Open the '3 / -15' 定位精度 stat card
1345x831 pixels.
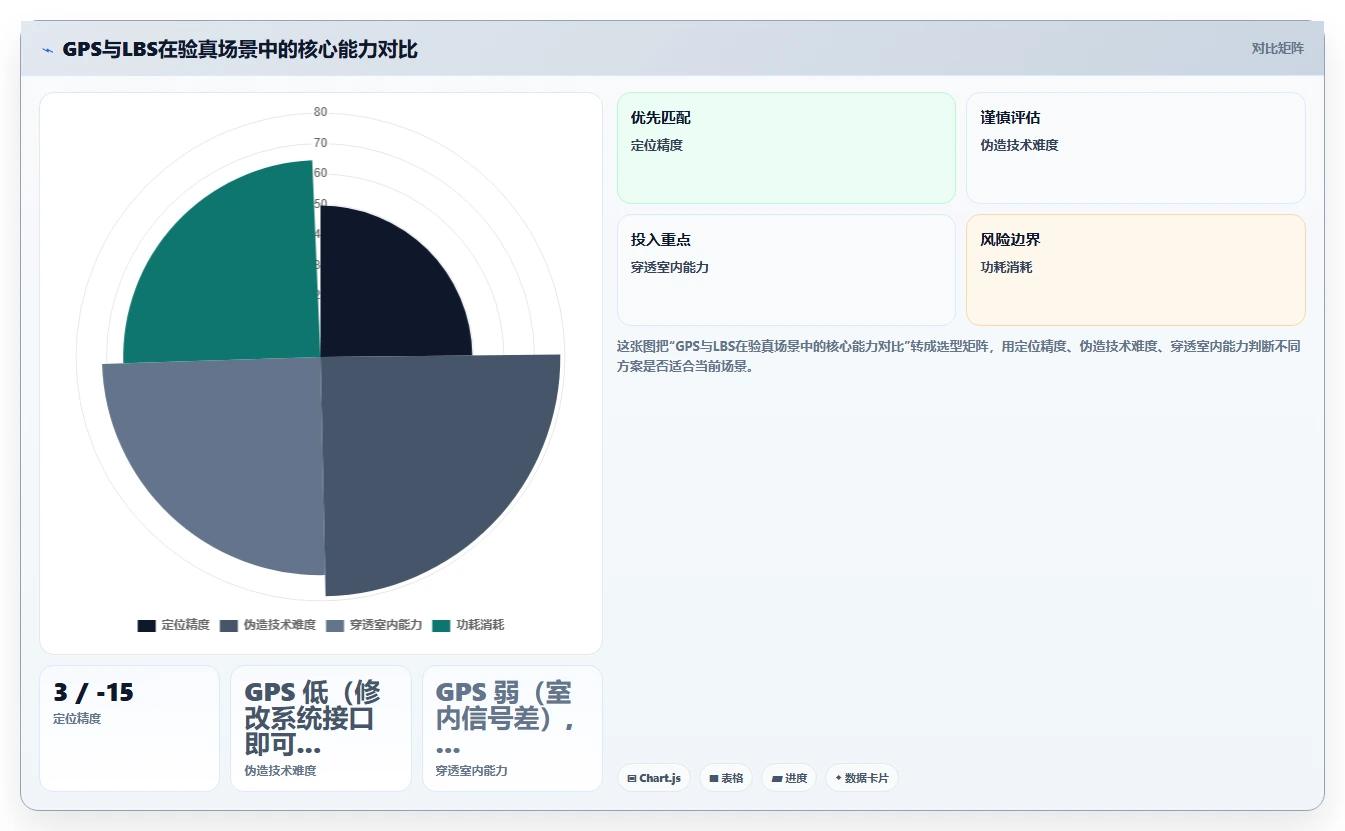pyautogui.click(x=129, y=728)
